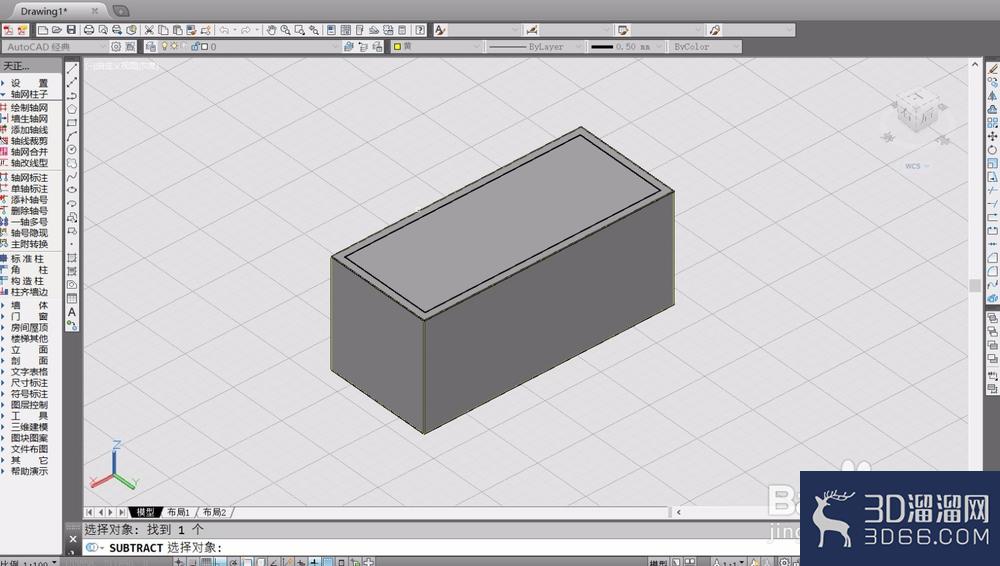1000x566 pixels.
Task: Switch to the 模型 tab
Action: pos(145,512)
